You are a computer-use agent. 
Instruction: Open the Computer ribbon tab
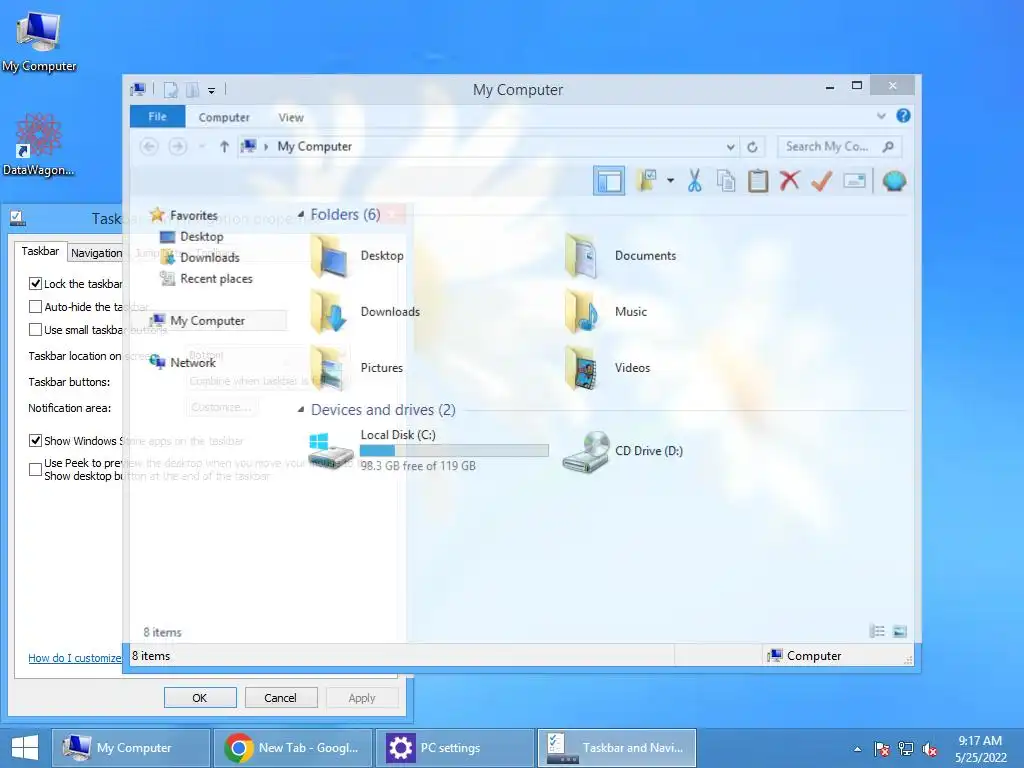[224, 118]
